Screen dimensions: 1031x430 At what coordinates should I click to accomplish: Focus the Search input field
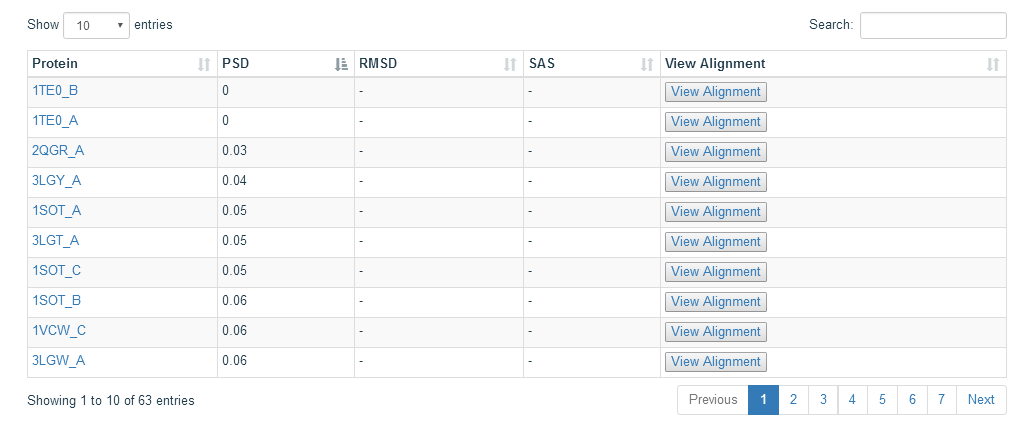(933, 26)
